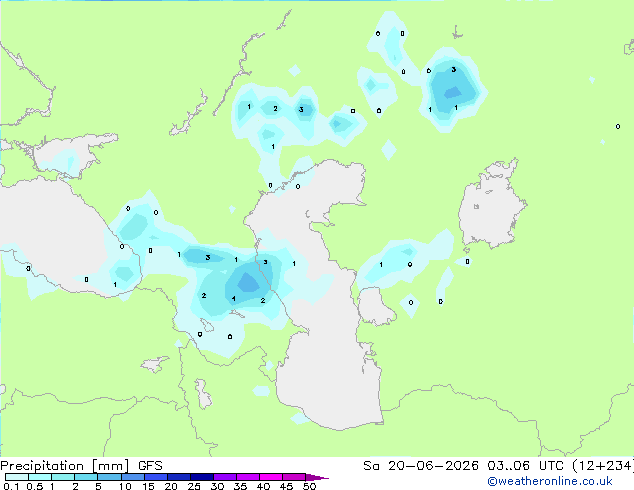Click the legend label '50'
Screen dimensions: 634x490
coord(310,486)
